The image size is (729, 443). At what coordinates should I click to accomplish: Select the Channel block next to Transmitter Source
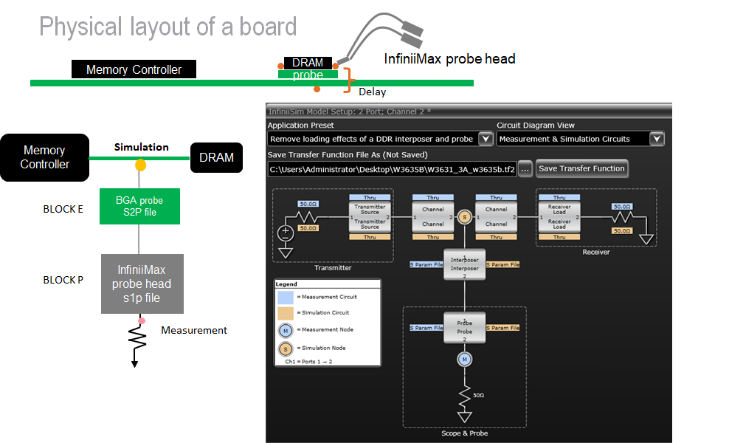433,217
